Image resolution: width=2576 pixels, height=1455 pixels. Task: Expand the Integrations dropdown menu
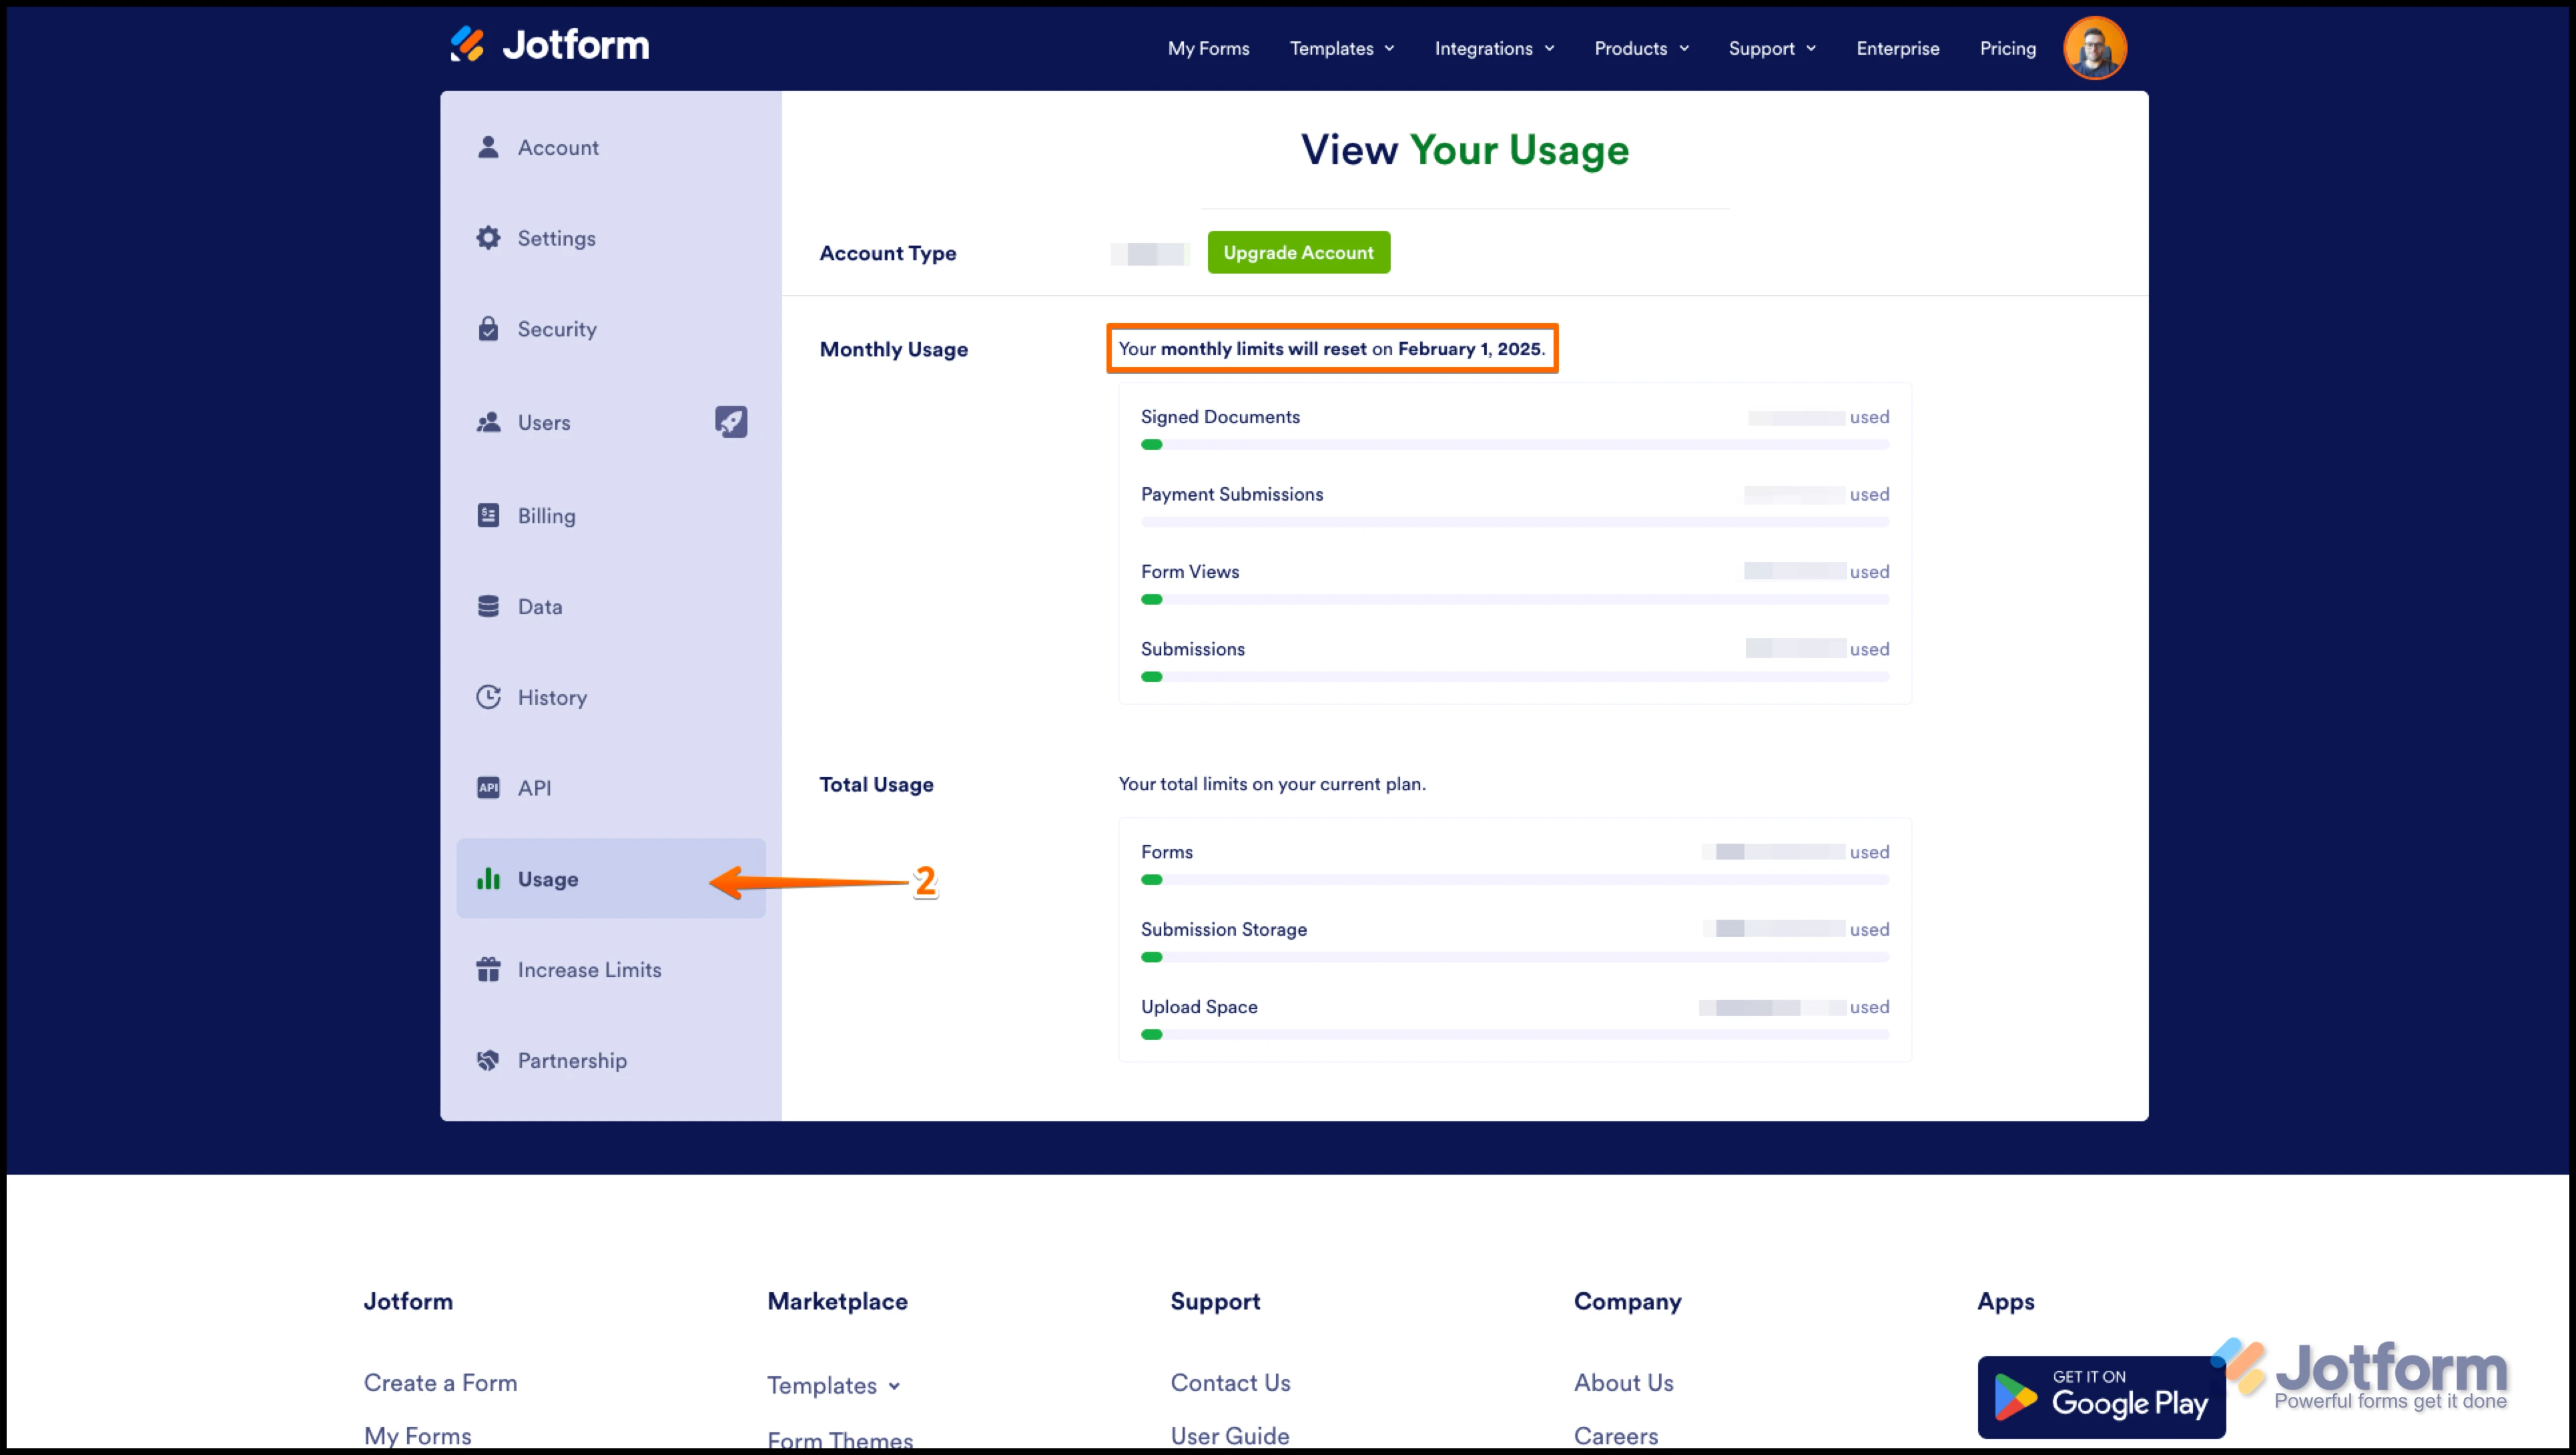[1494, 48]
